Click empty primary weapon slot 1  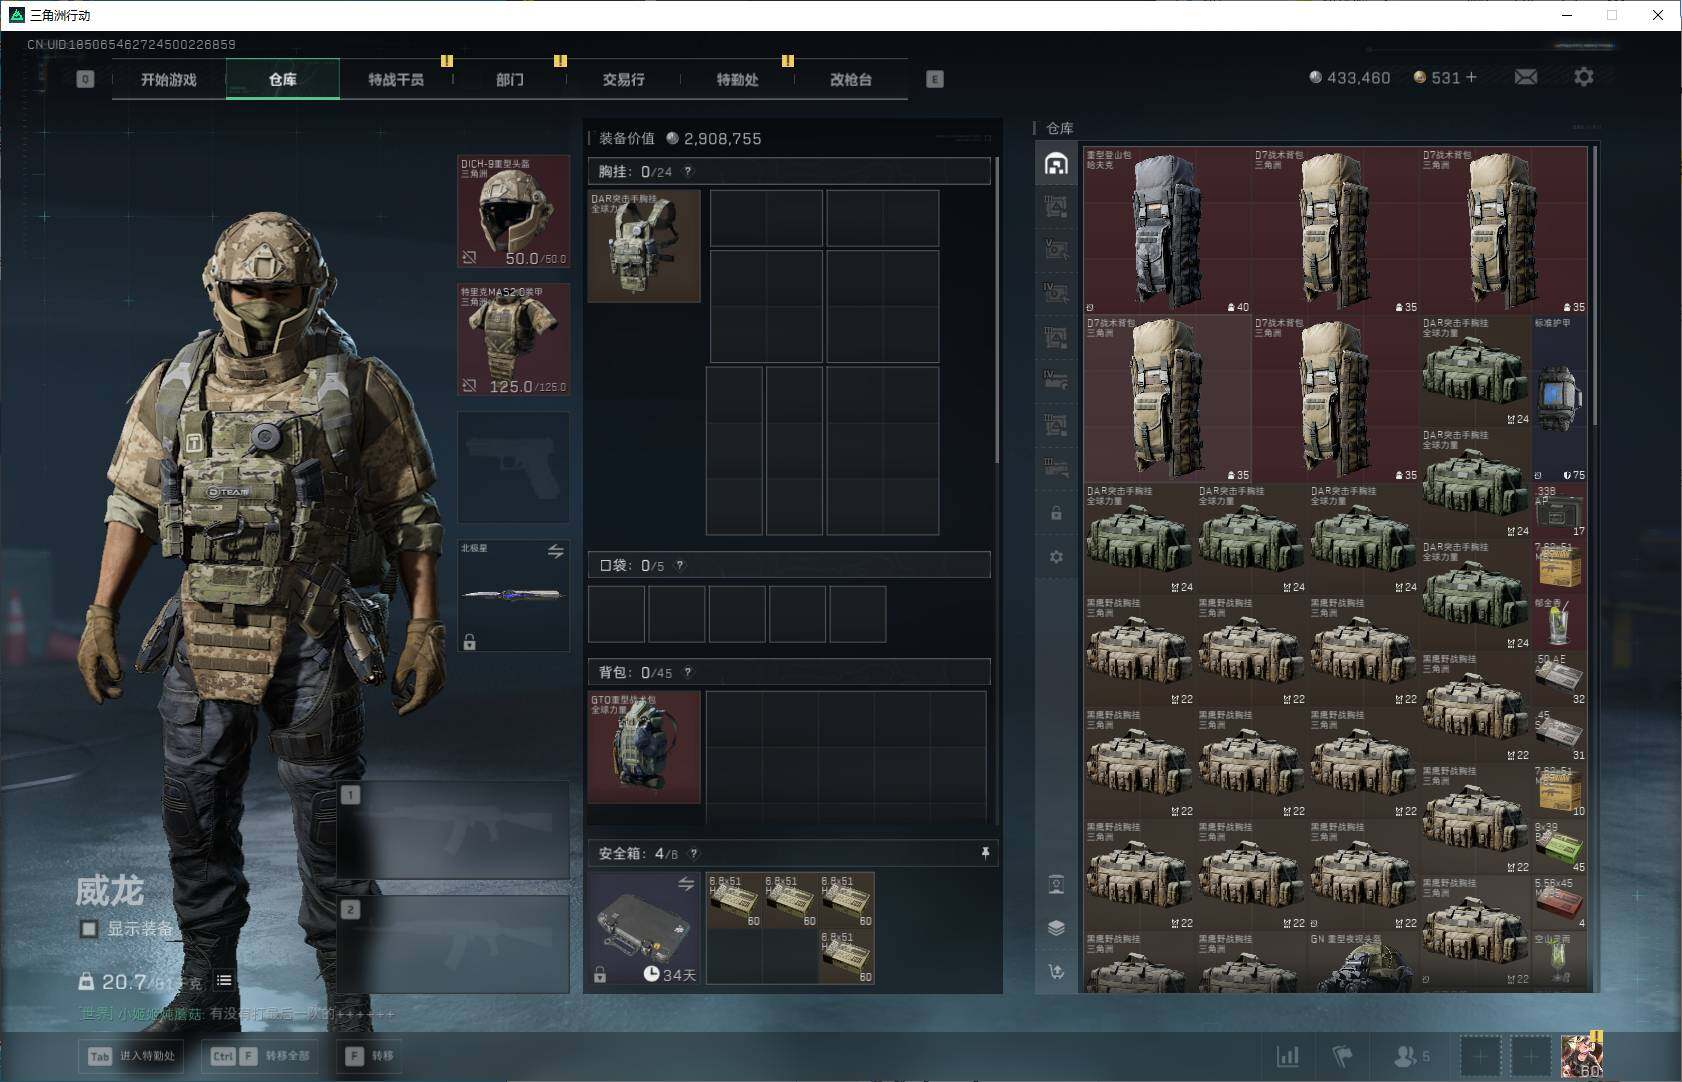454,831
